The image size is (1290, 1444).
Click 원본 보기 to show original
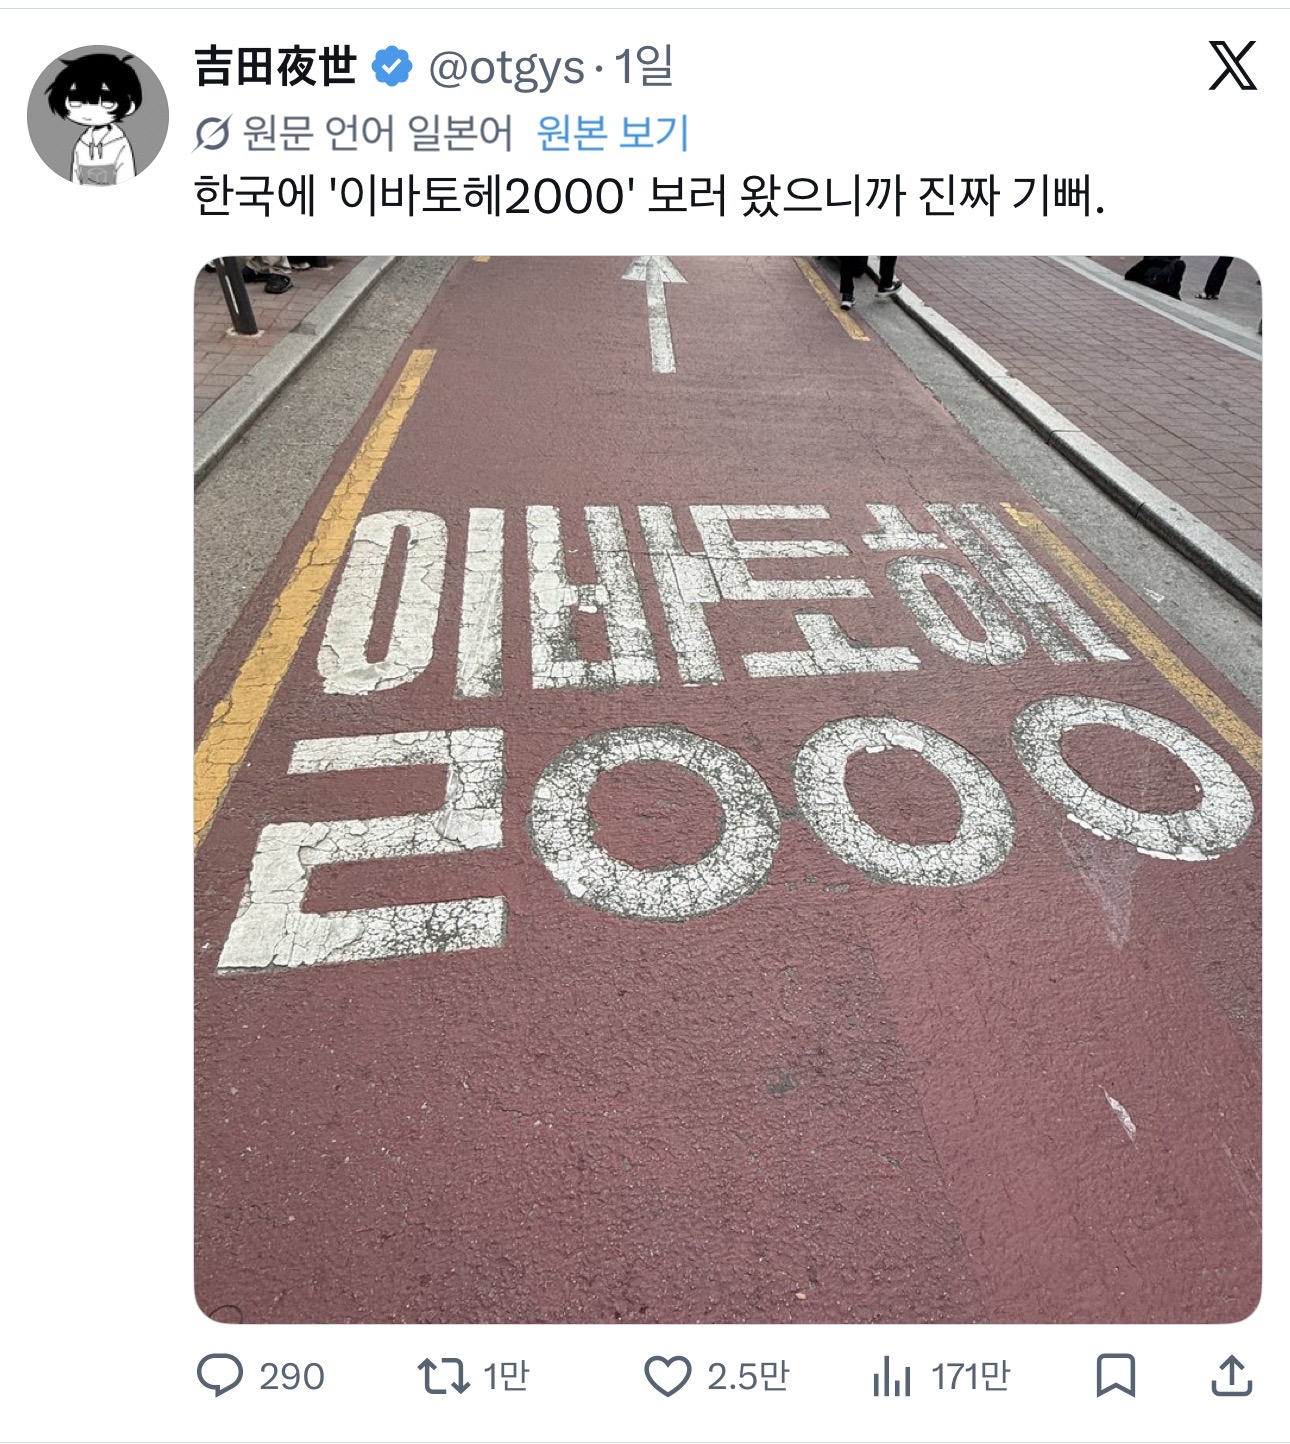612,133
